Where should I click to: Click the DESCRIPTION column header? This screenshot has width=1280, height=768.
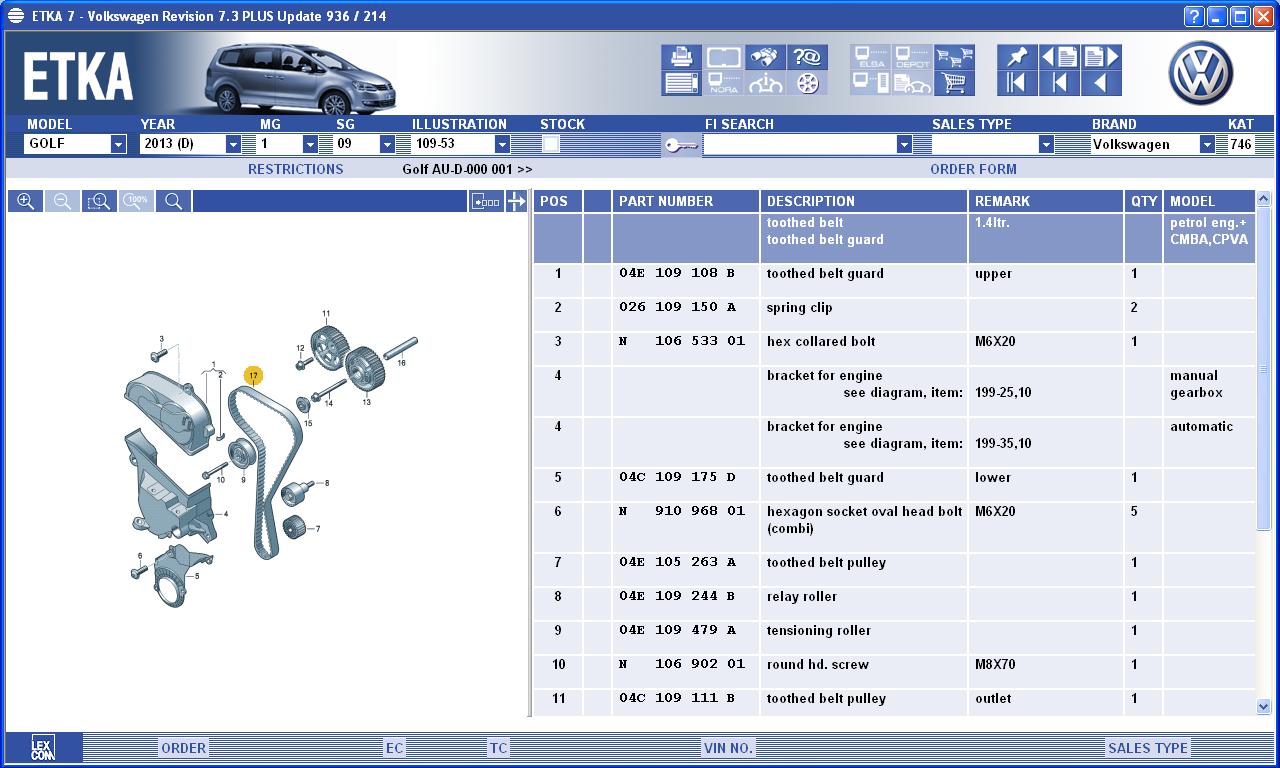click(x=864, y=201)
